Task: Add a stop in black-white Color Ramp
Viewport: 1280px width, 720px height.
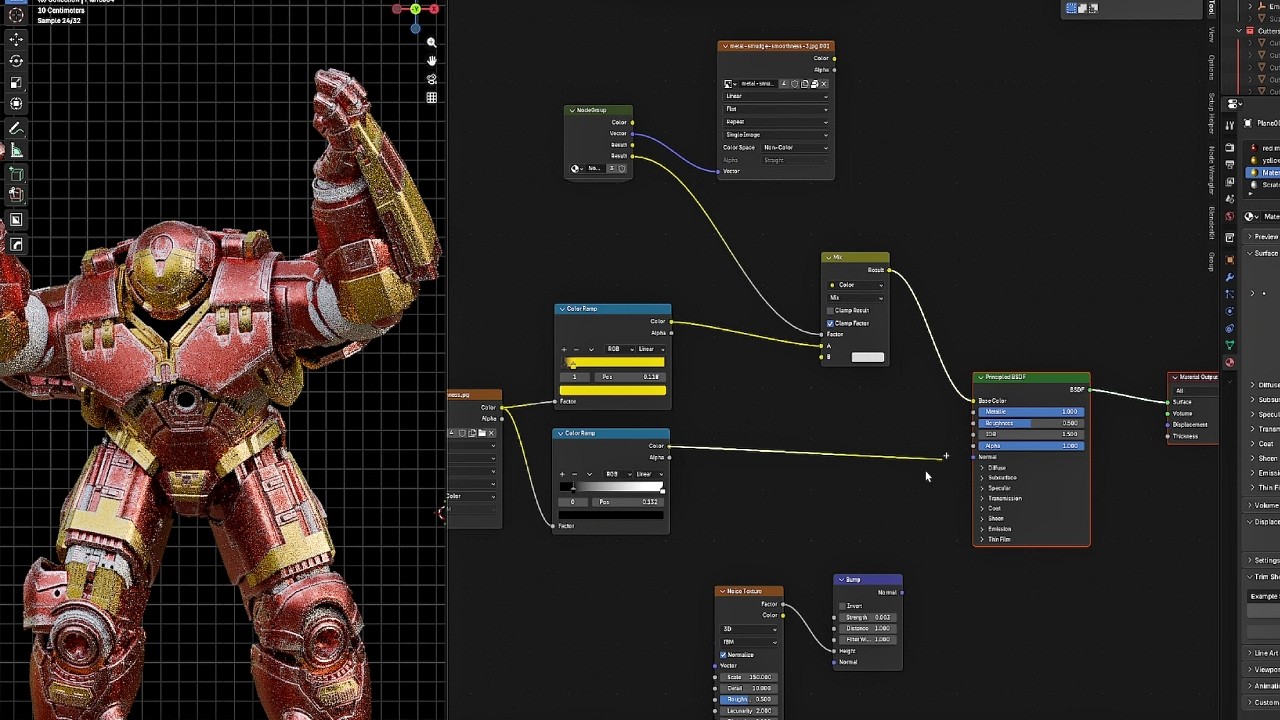Action: pyautogui.click(x=562, y=474)
